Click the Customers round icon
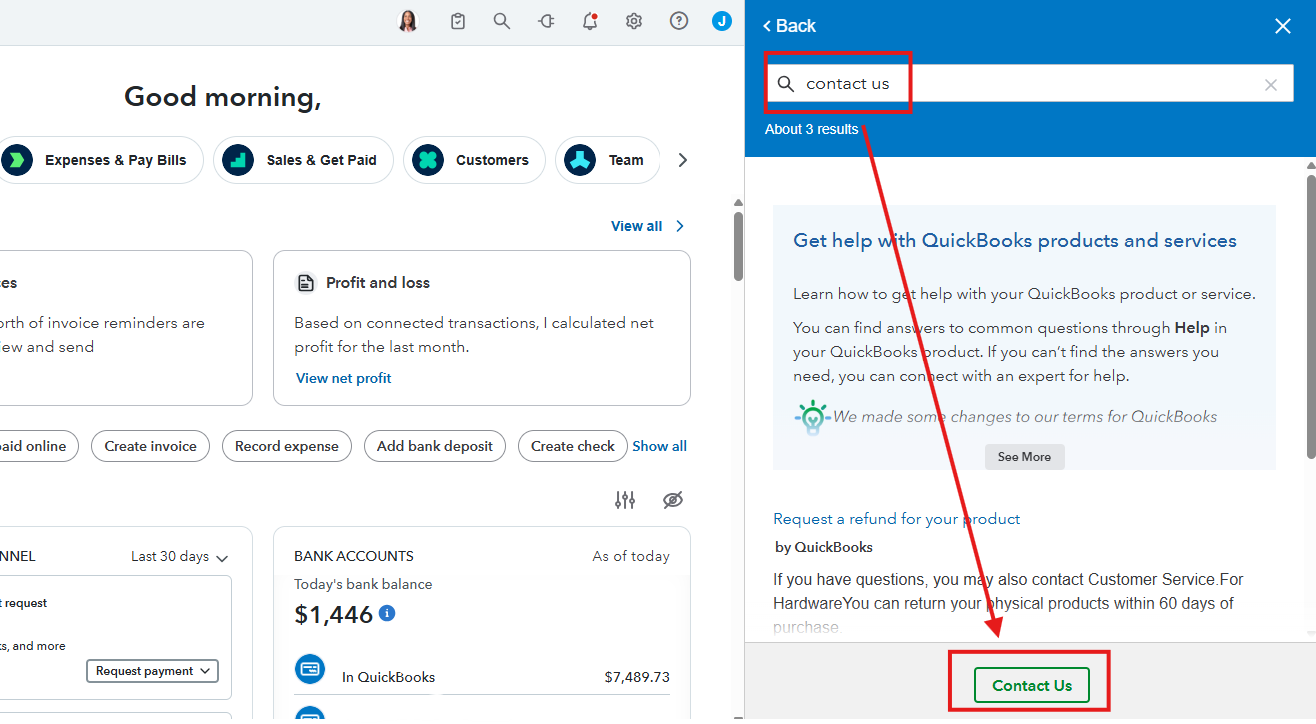Image resolution: width=1316 pixels, height=724 pixels. (428, 160)
